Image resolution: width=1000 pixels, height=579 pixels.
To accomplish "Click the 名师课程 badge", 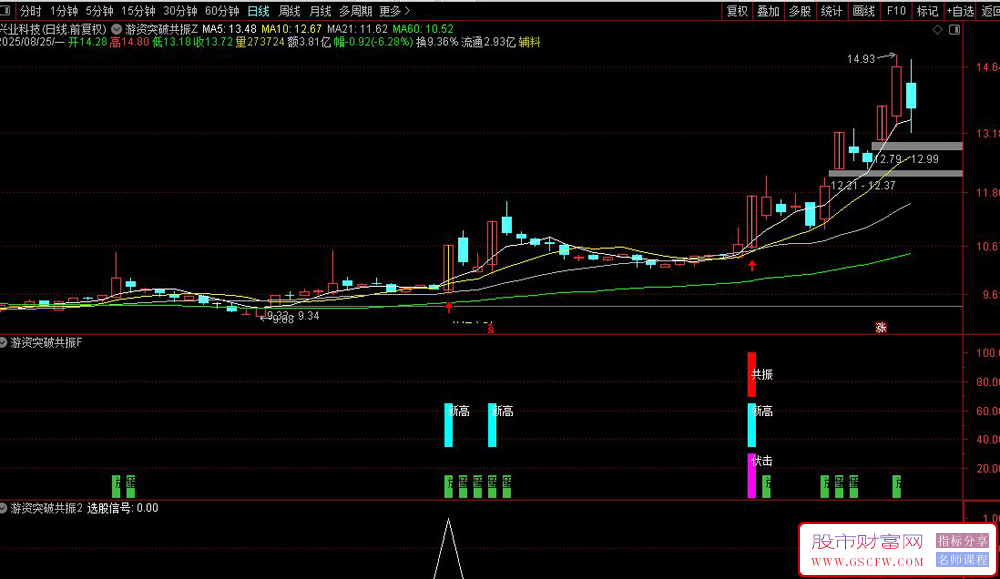I will (962, 560).
